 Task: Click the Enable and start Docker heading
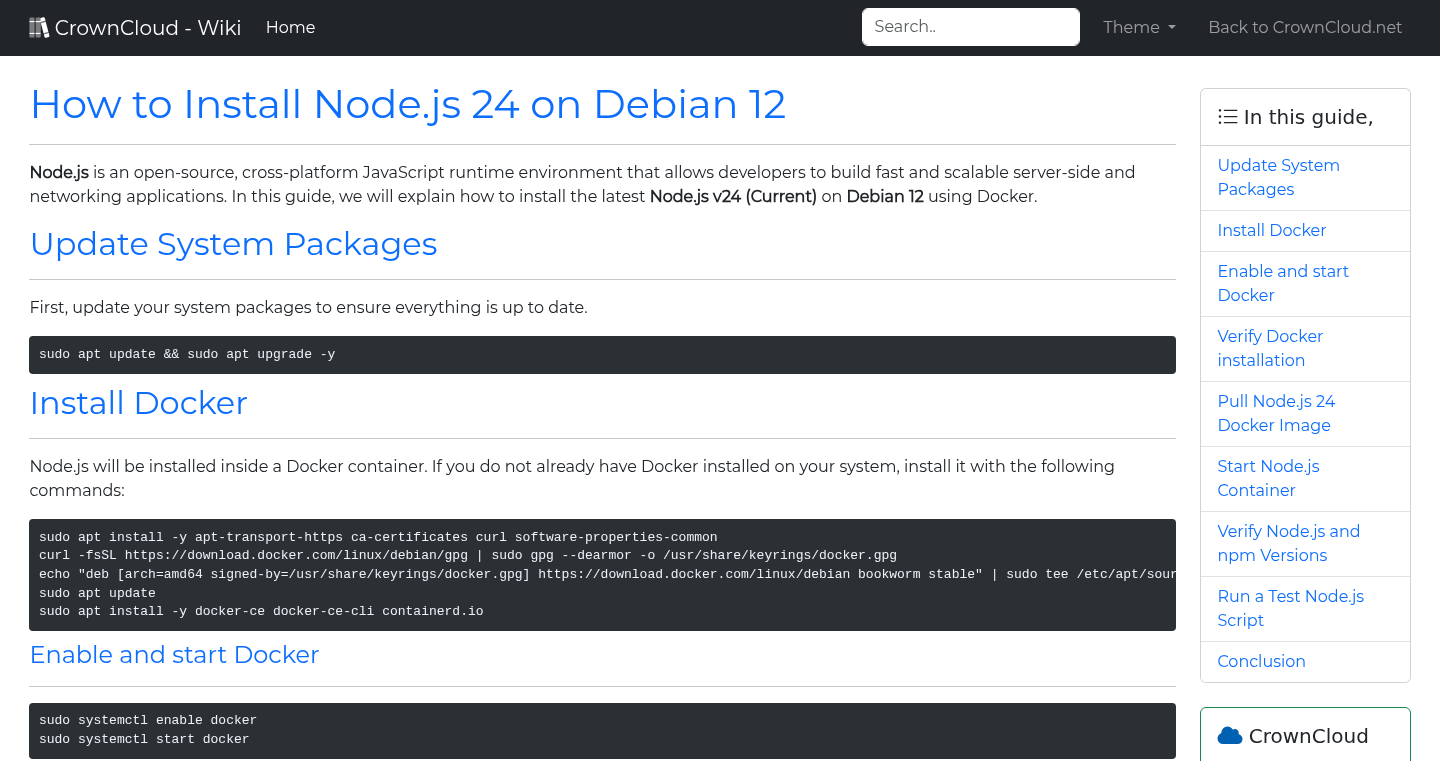174,654
